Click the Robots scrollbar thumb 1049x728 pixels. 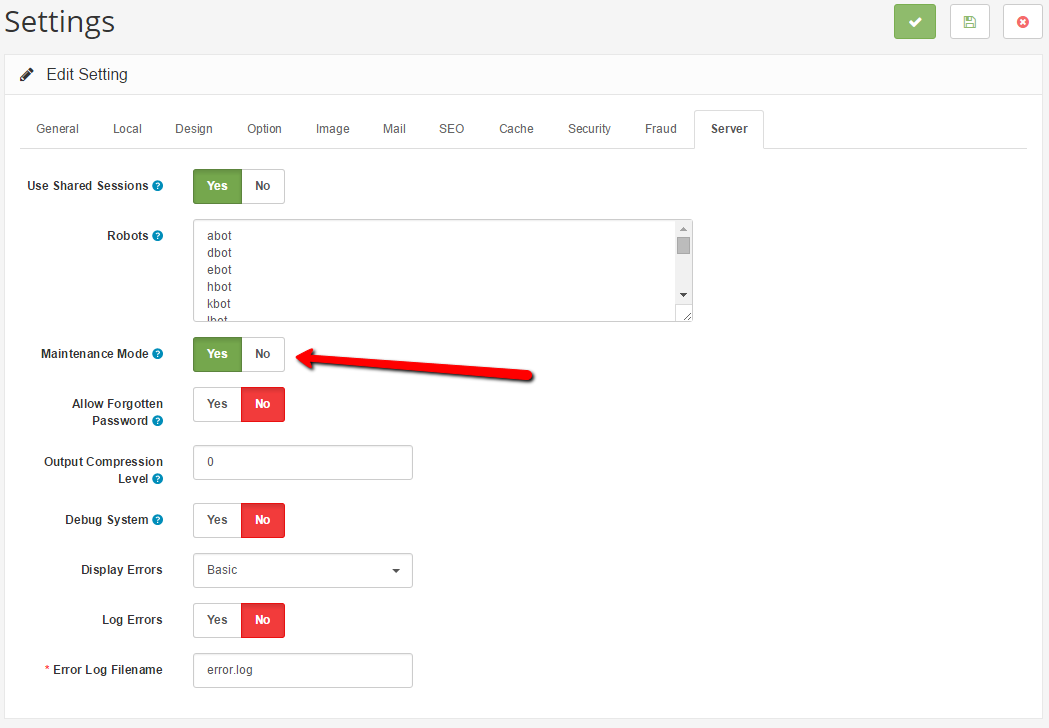point(683,246)
